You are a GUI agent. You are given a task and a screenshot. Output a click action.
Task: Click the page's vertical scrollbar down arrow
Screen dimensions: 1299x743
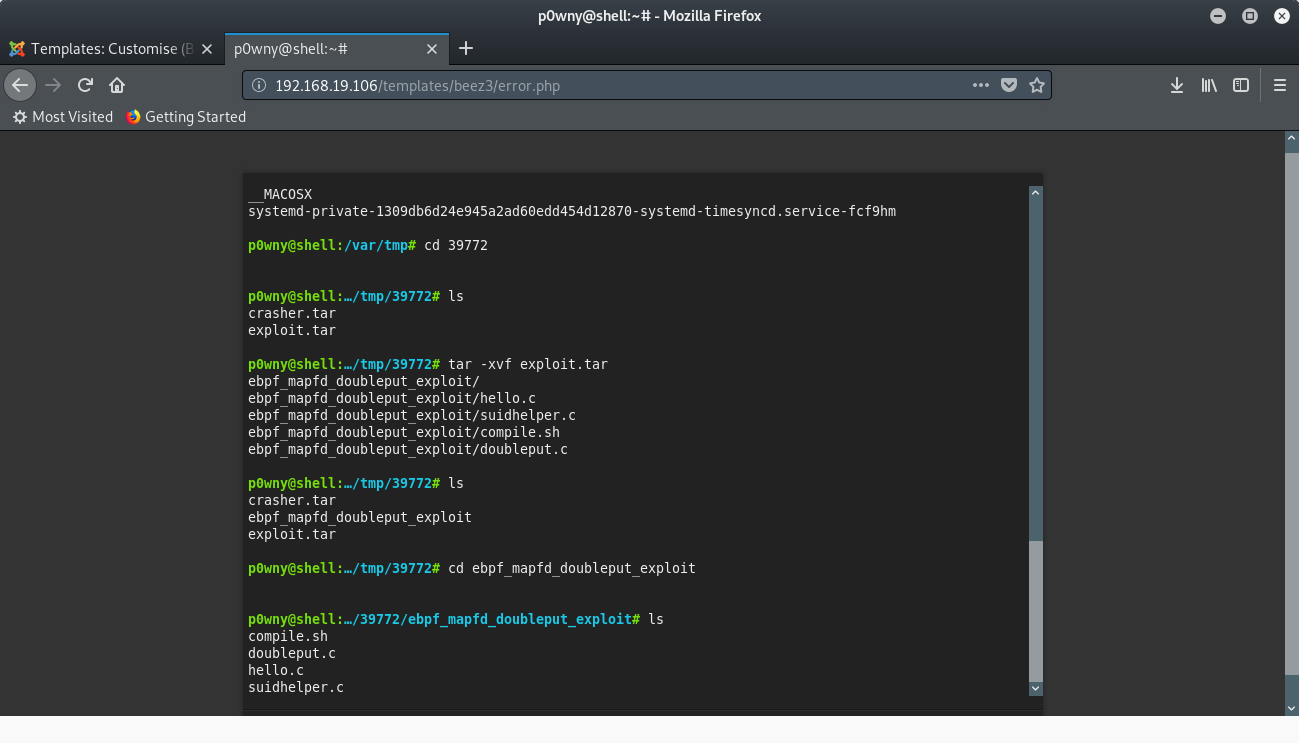coord(1290,707)
